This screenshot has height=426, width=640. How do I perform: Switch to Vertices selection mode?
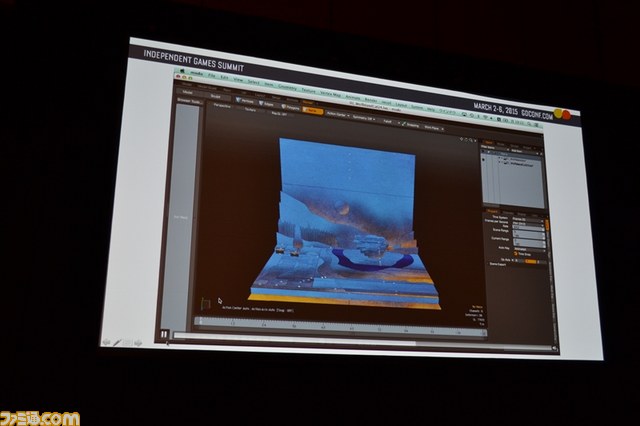click(x=245, y=101)
